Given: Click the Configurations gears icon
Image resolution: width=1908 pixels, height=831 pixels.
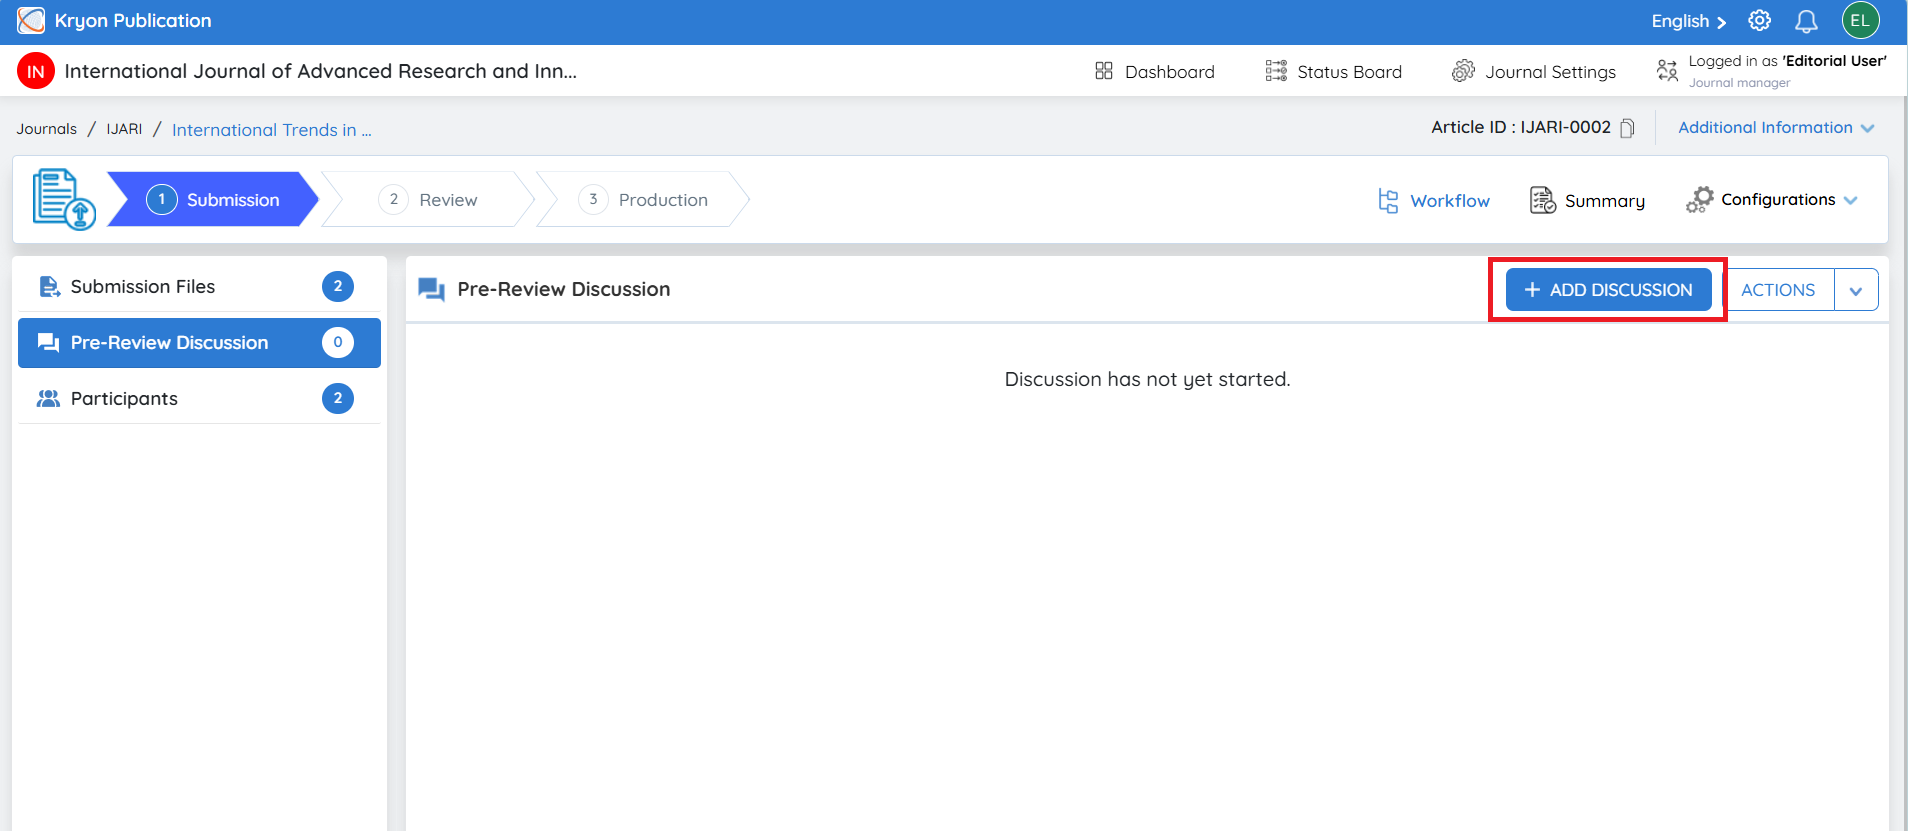Looking at the screenshot, I should point(1699,200).
